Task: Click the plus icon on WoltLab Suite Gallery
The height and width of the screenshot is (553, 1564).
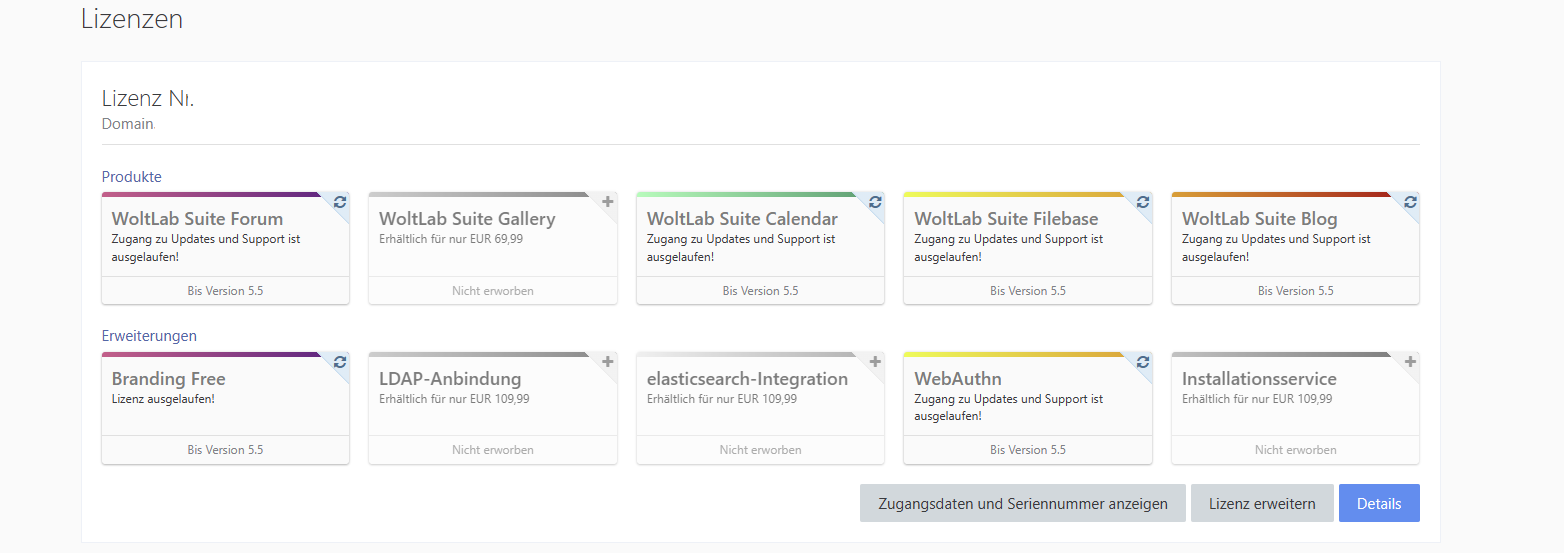Action: tap(607, 202)
